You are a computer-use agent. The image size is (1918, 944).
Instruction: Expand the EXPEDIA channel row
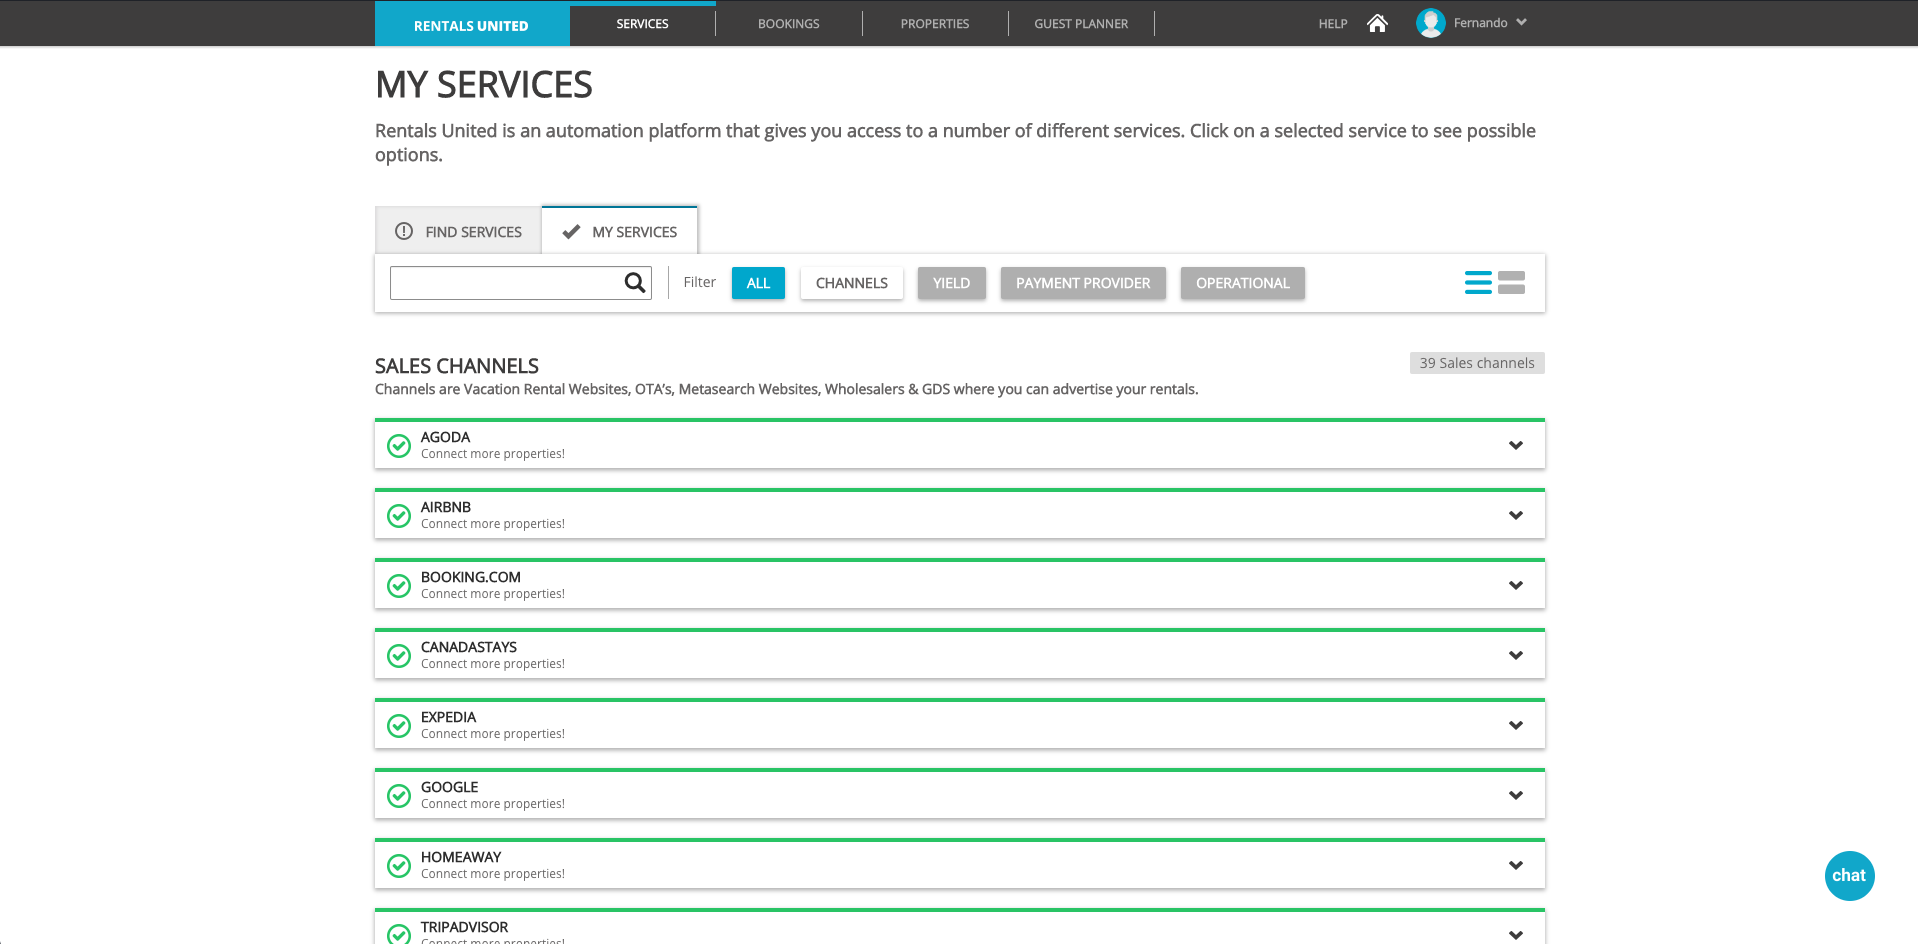coord(1516,726)
